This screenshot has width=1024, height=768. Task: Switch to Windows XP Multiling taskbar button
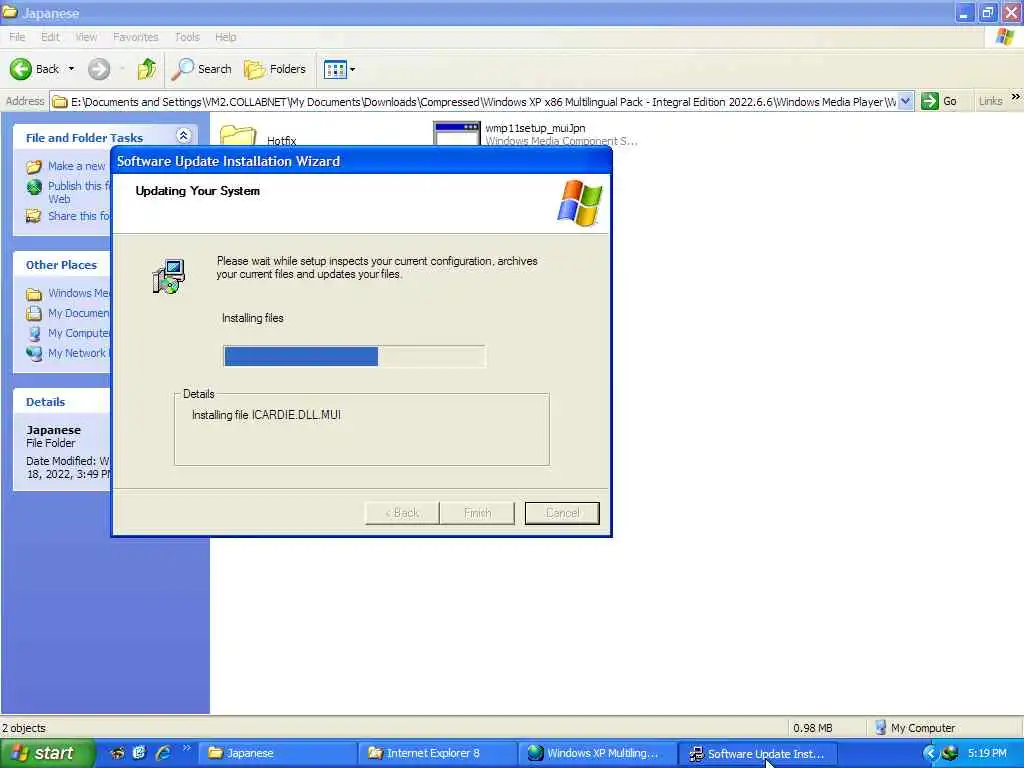click(x=598, y=754)
